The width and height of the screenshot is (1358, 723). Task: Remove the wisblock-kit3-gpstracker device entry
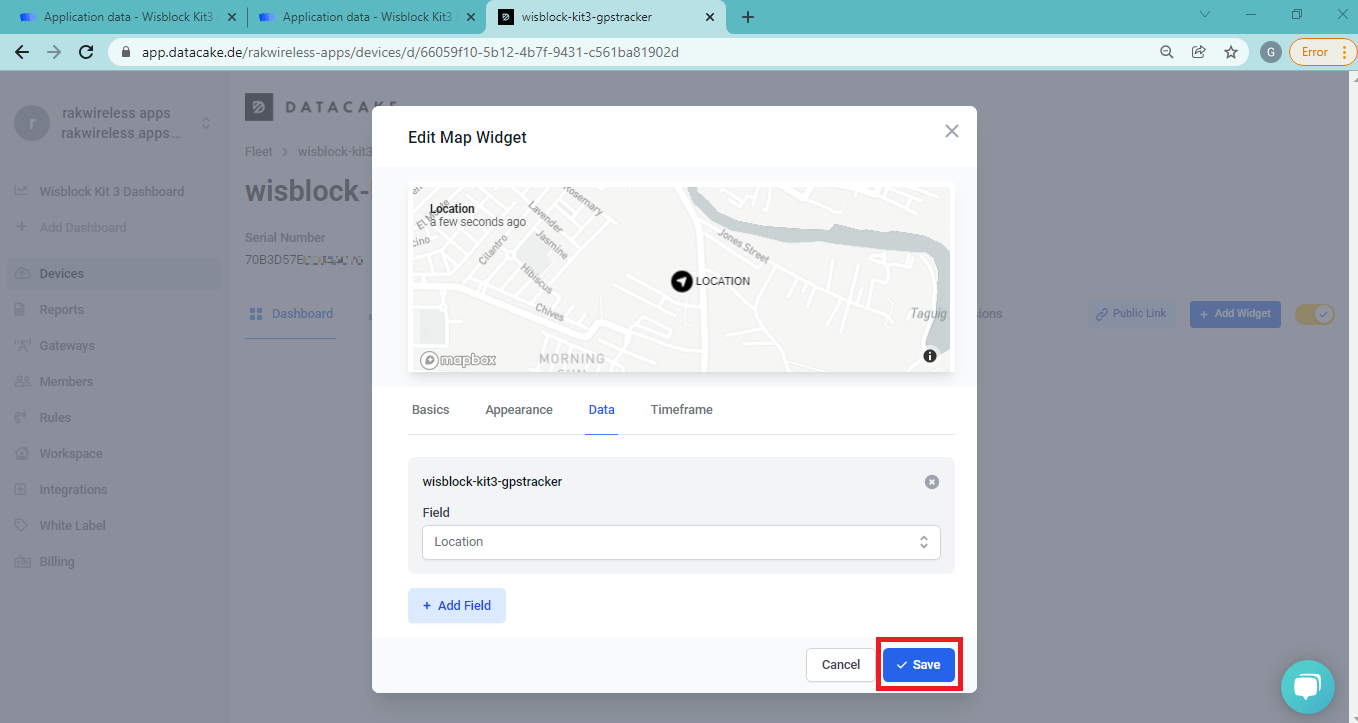click(x=931, y=482)
